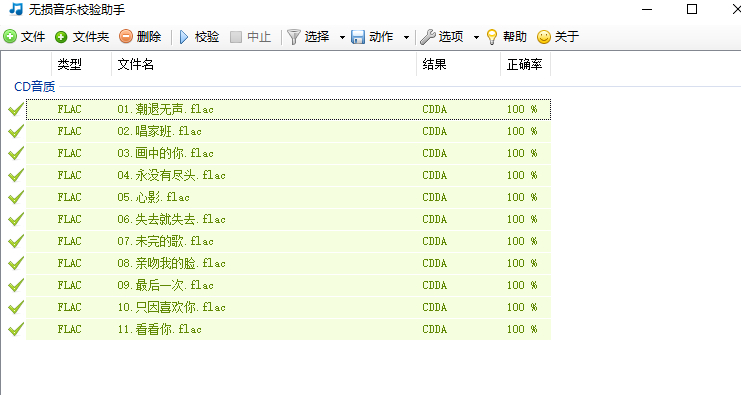Viewport: 741px width, 395px height.
Task: Click green checkmark beside 07.未完的歌.flac
Action: pos(16,241)
